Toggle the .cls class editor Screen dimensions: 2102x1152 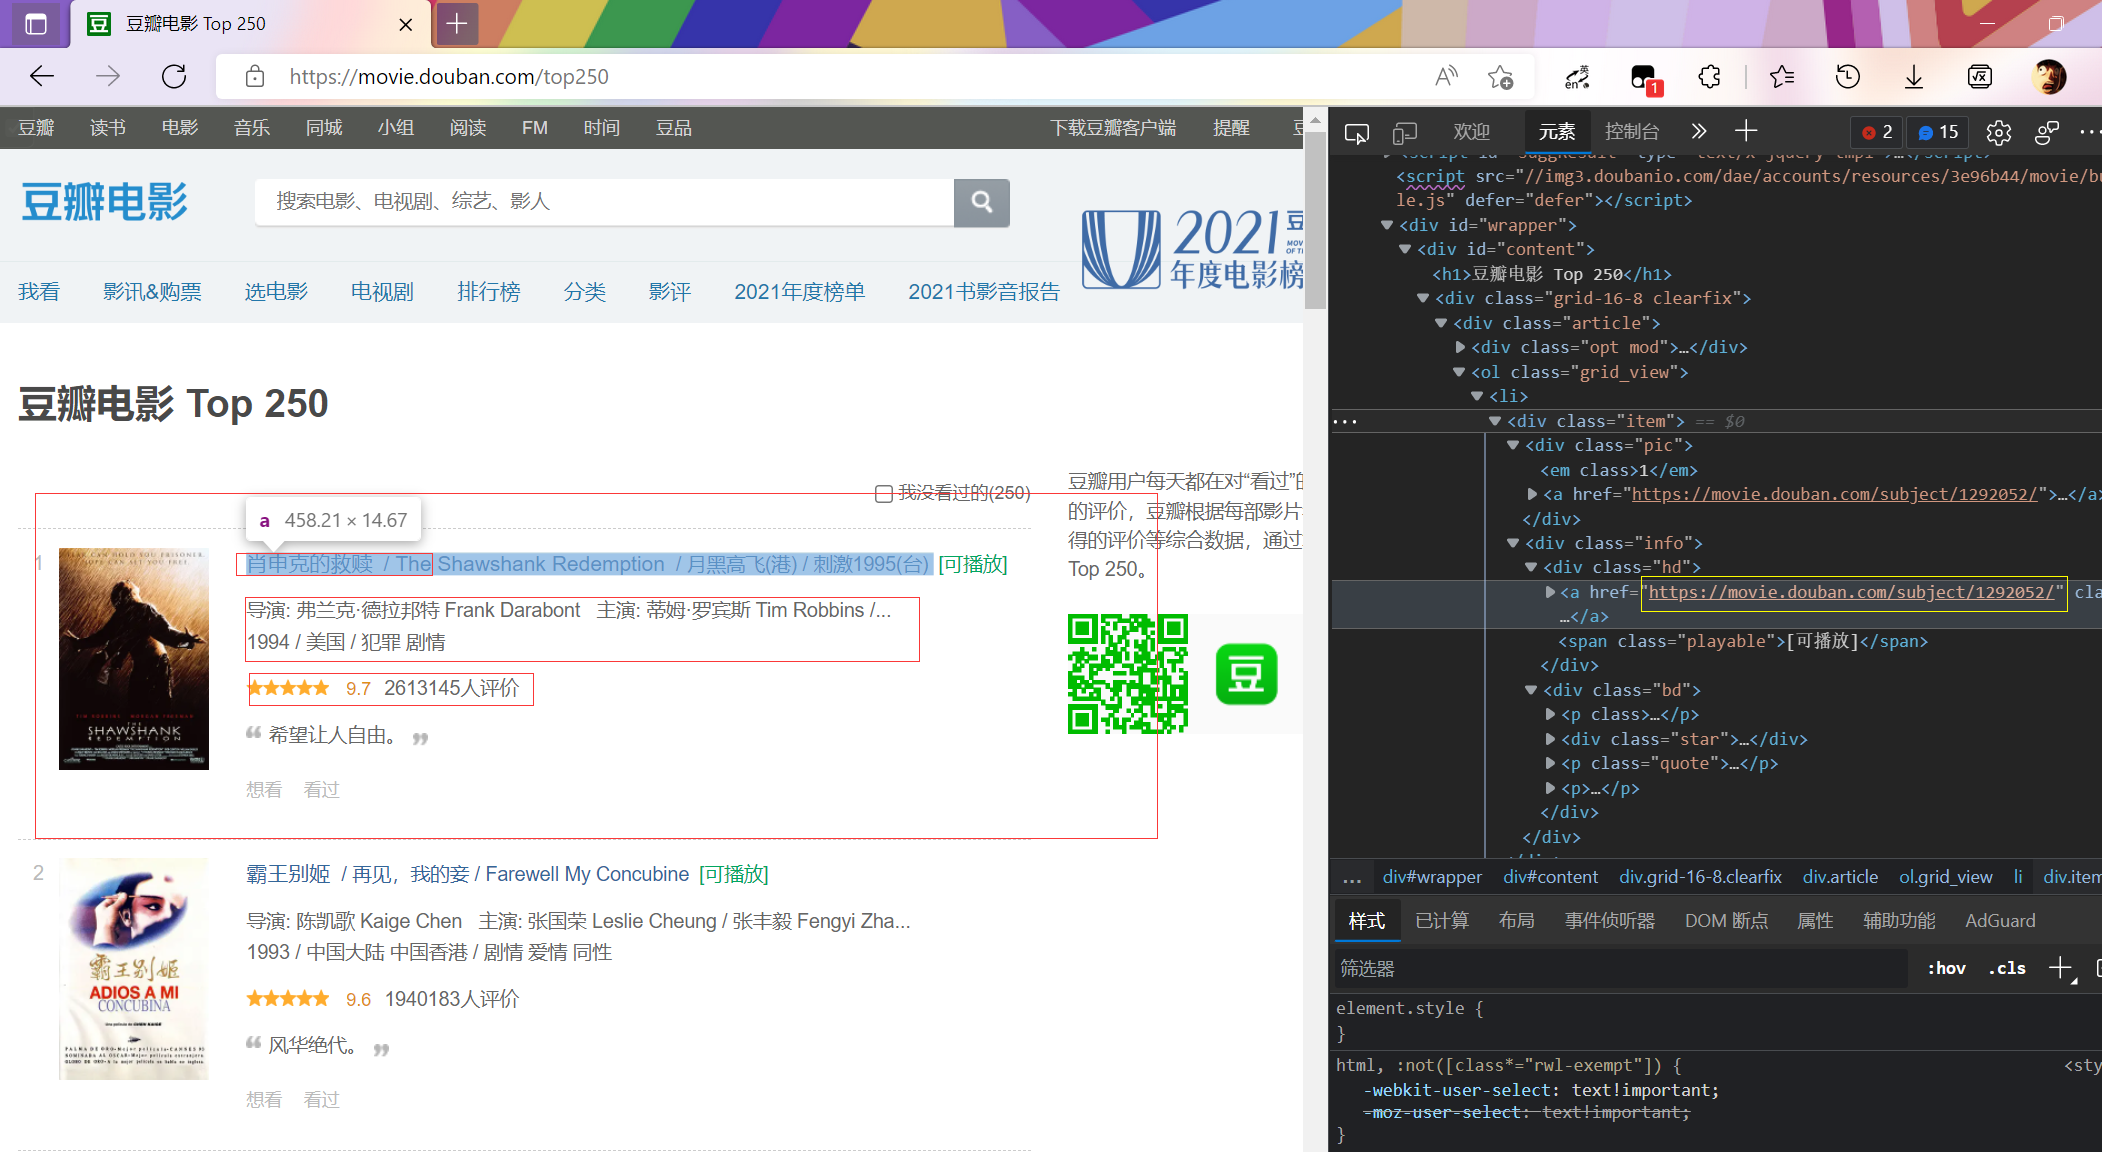(2007, 968)
